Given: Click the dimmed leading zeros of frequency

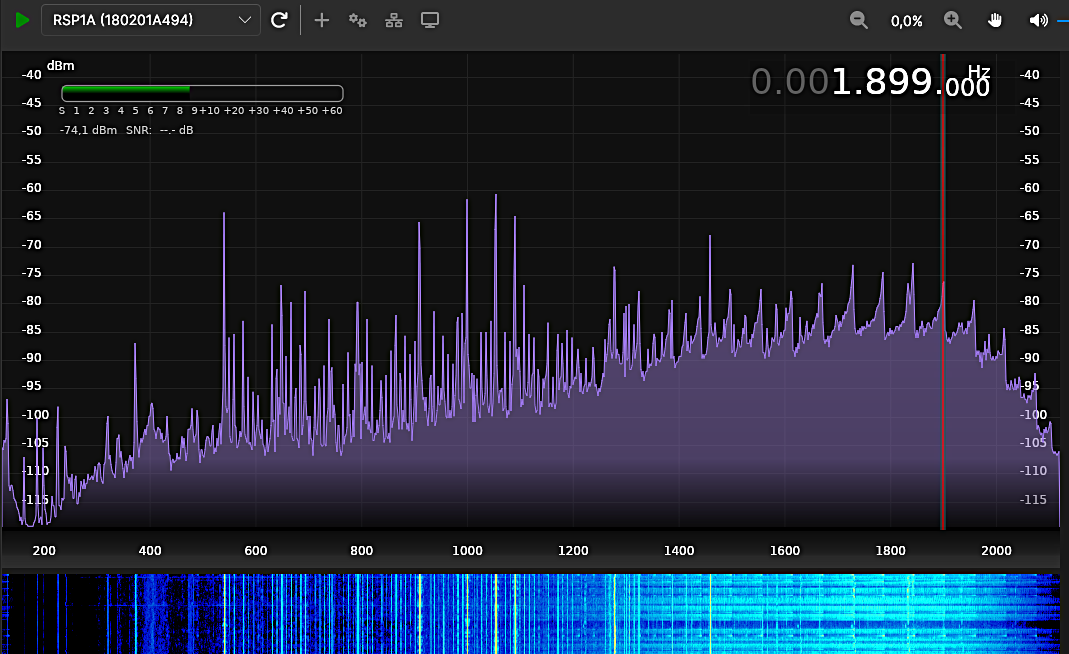Looking at the screenshot, I should (x=790, y=82).
